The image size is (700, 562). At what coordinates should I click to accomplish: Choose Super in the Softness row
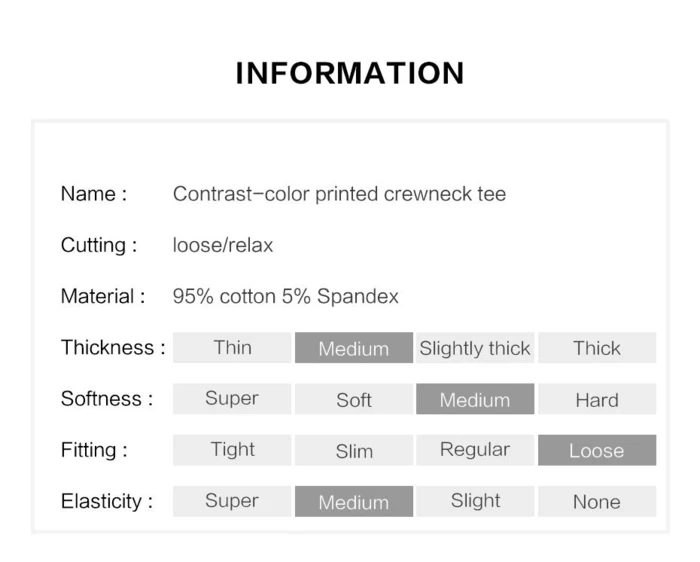[x=232, y=399]
